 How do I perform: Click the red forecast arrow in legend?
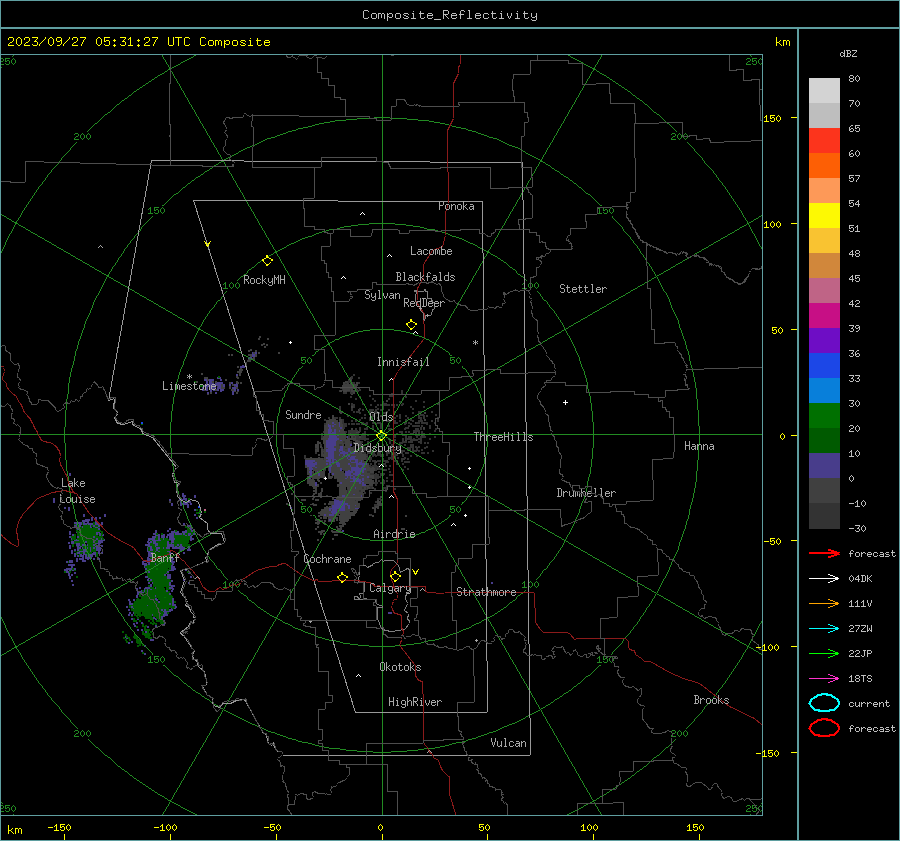coord(824,553)
